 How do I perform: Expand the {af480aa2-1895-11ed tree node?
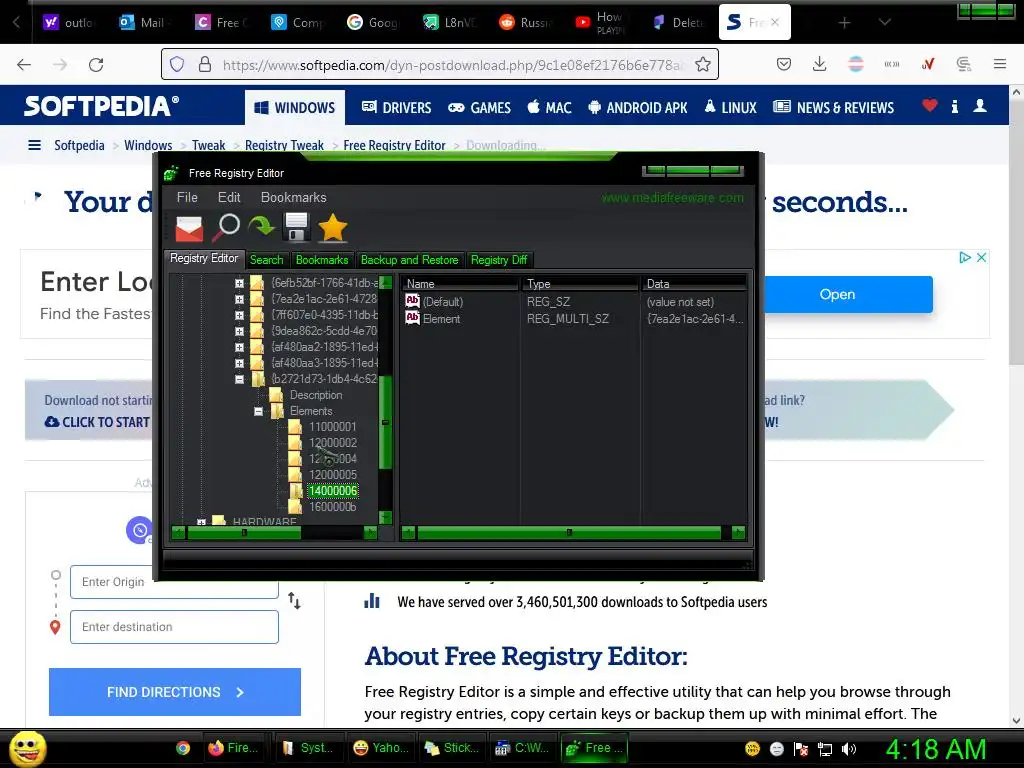239,347
